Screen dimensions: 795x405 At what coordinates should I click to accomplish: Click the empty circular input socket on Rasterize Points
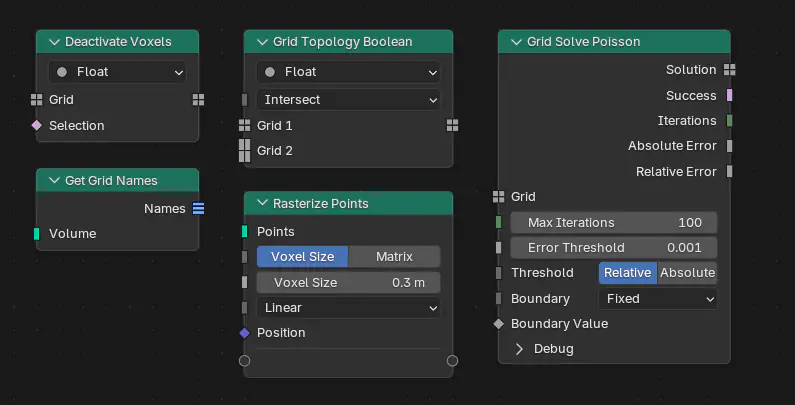[244, 360]
